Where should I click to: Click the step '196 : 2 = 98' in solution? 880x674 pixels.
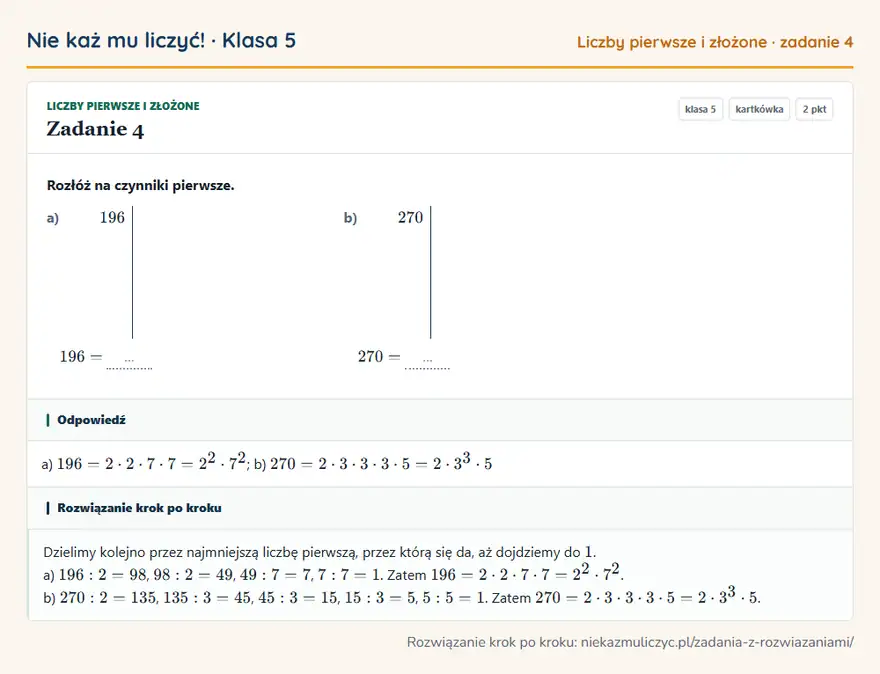[103, 575]
